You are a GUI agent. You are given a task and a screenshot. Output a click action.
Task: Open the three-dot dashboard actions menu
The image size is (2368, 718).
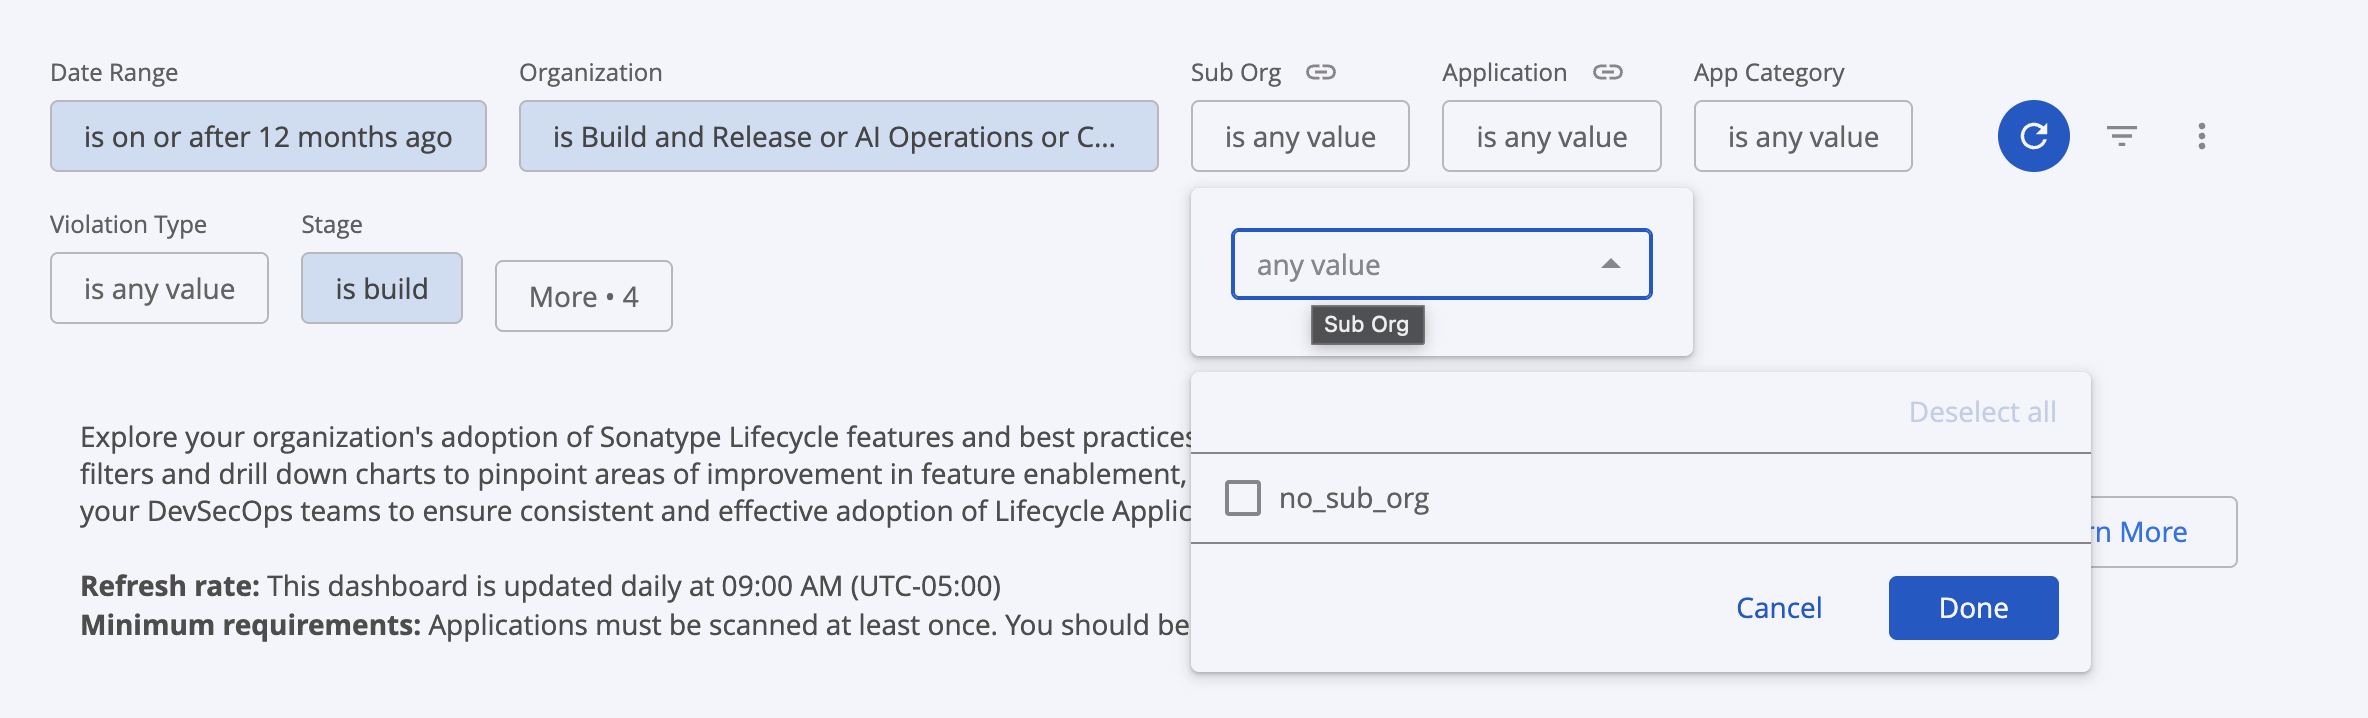point(2201,136)
